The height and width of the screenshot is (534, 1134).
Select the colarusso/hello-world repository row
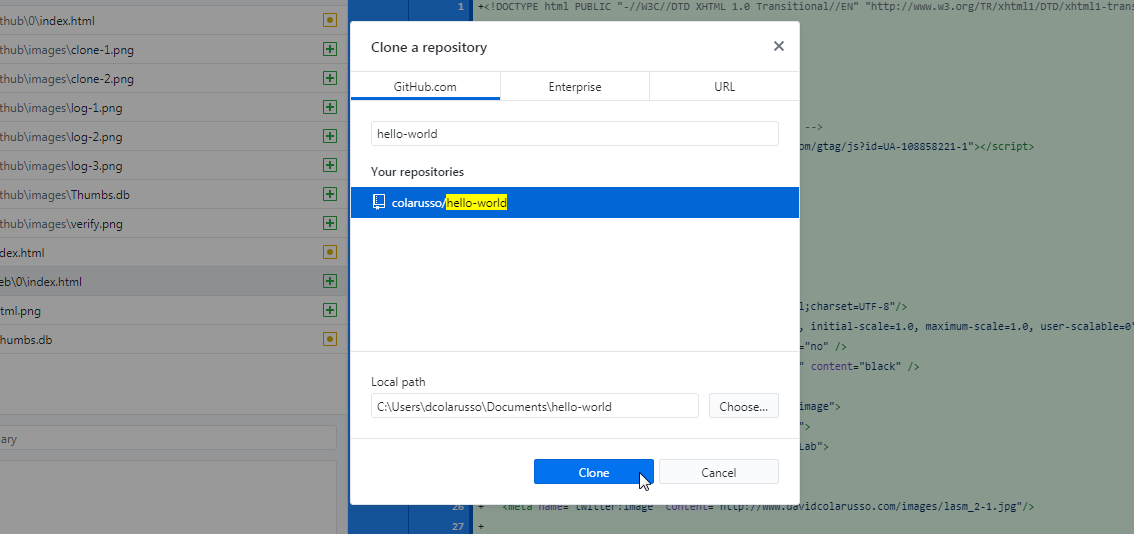[575, 203]
